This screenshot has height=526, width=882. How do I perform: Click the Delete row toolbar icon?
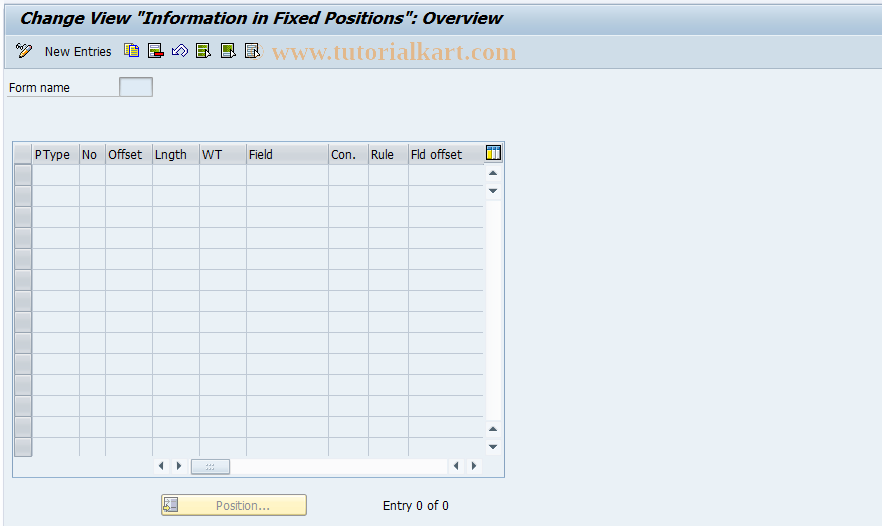click(x=156, y=51)
